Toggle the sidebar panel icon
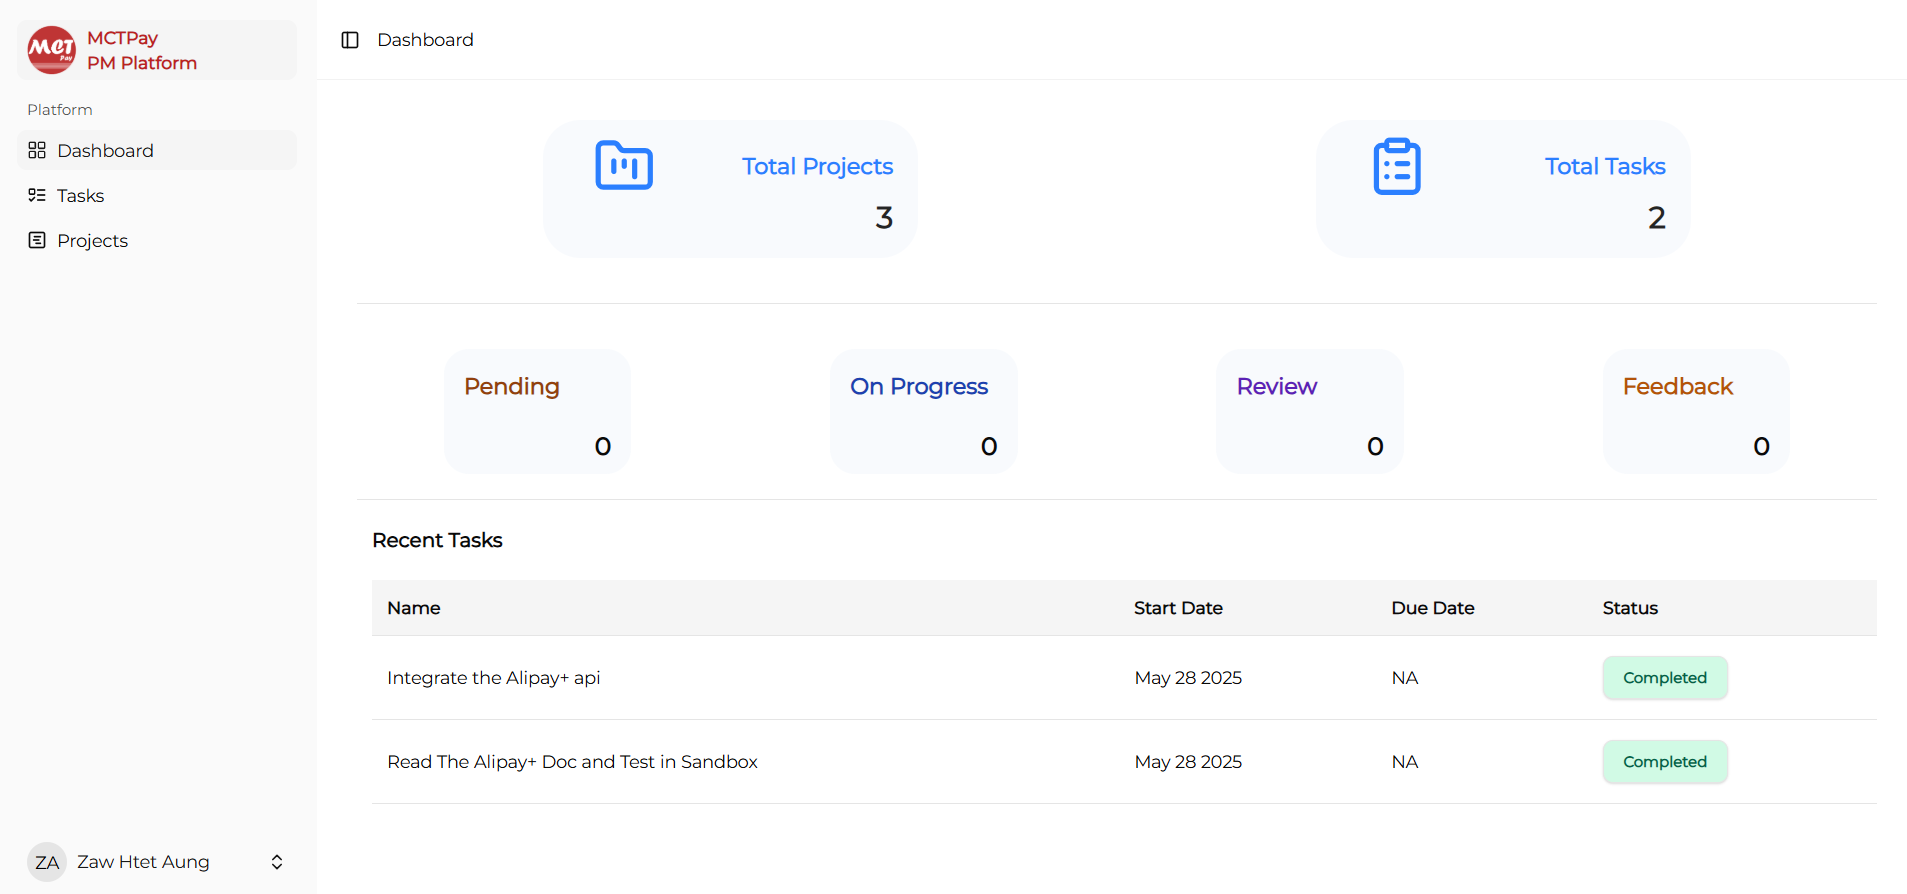The image size is (1907, 894). coord(350,40)
